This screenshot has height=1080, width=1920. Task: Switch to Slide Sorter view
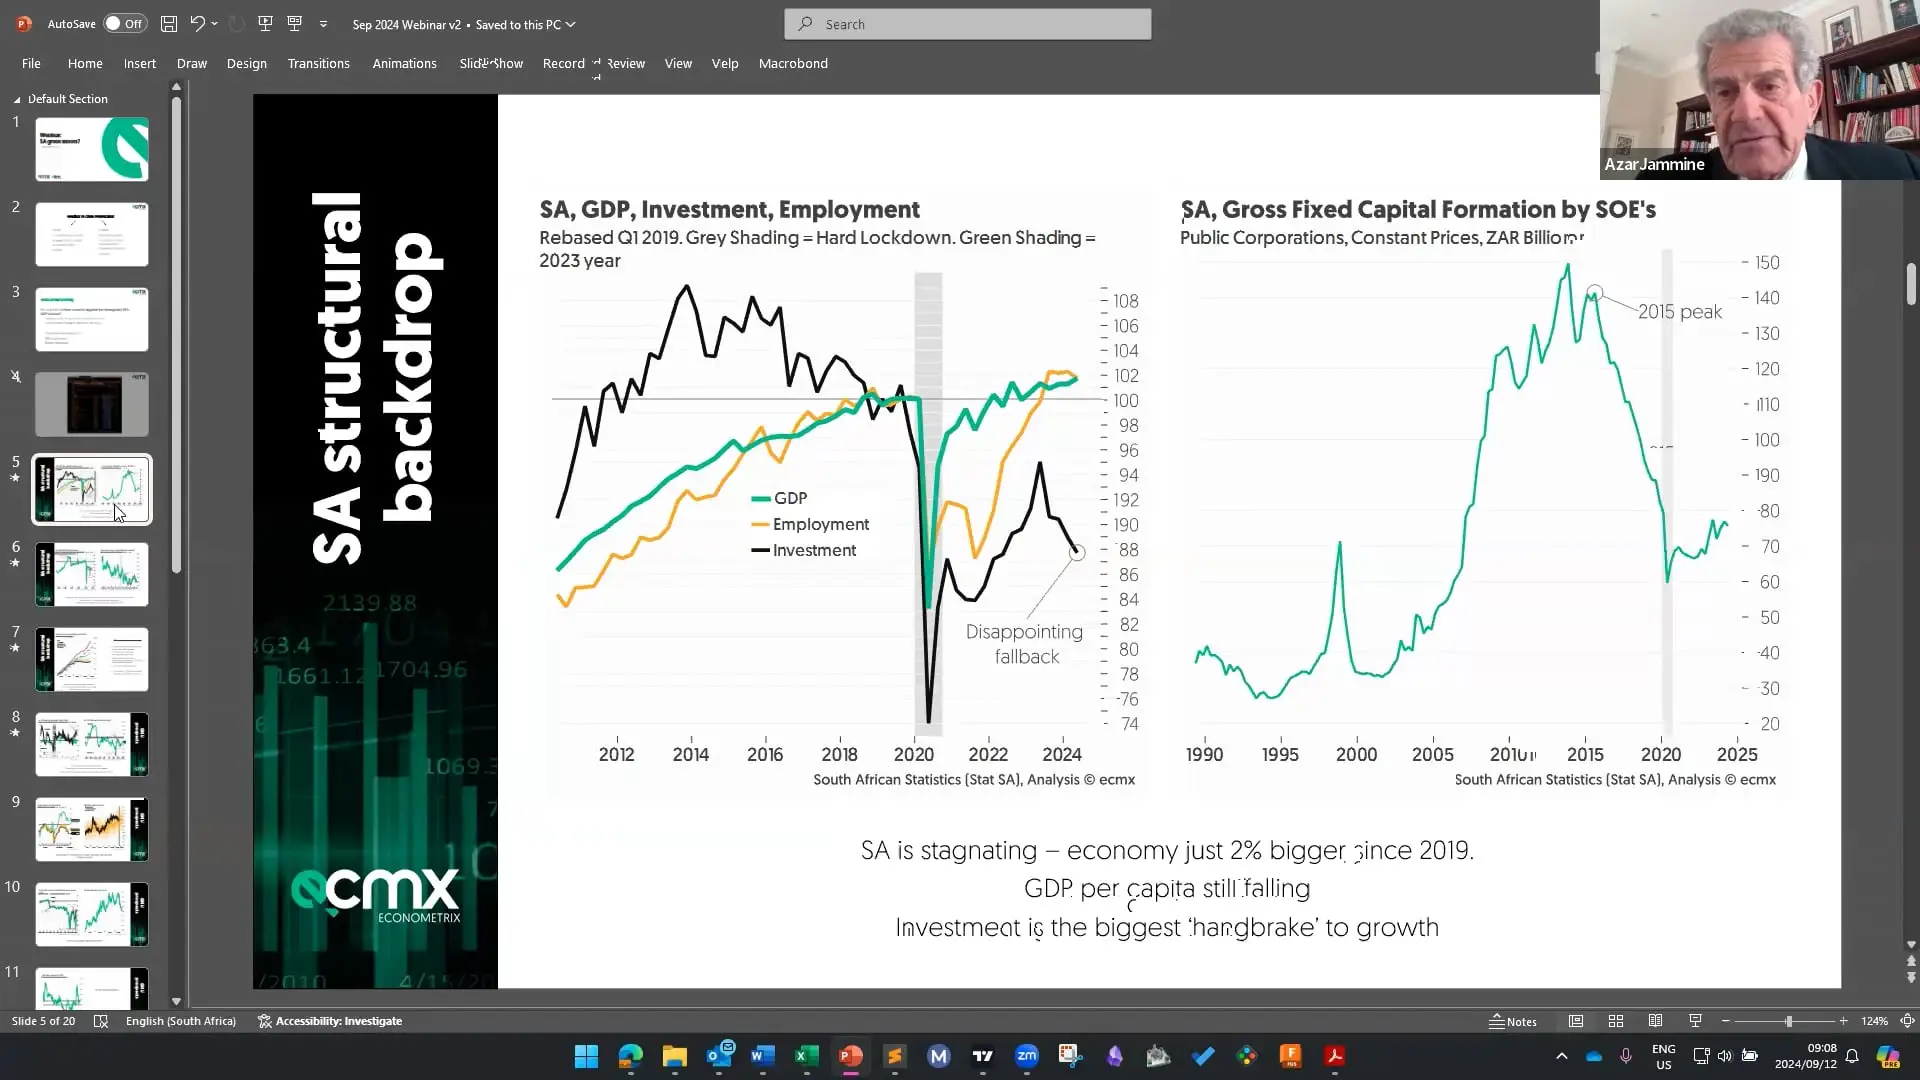(x=1615, y=1021)
